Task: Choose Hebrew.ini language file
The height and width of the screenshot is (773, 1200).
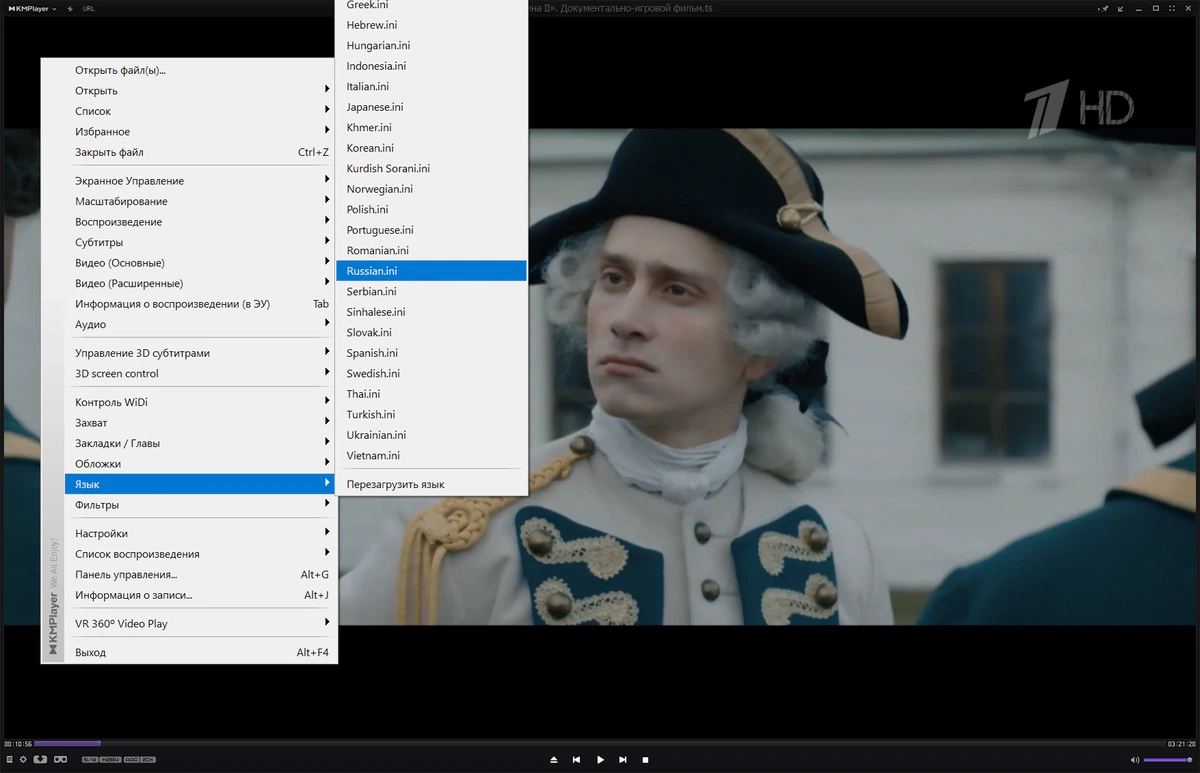Action: pos(432,25)
